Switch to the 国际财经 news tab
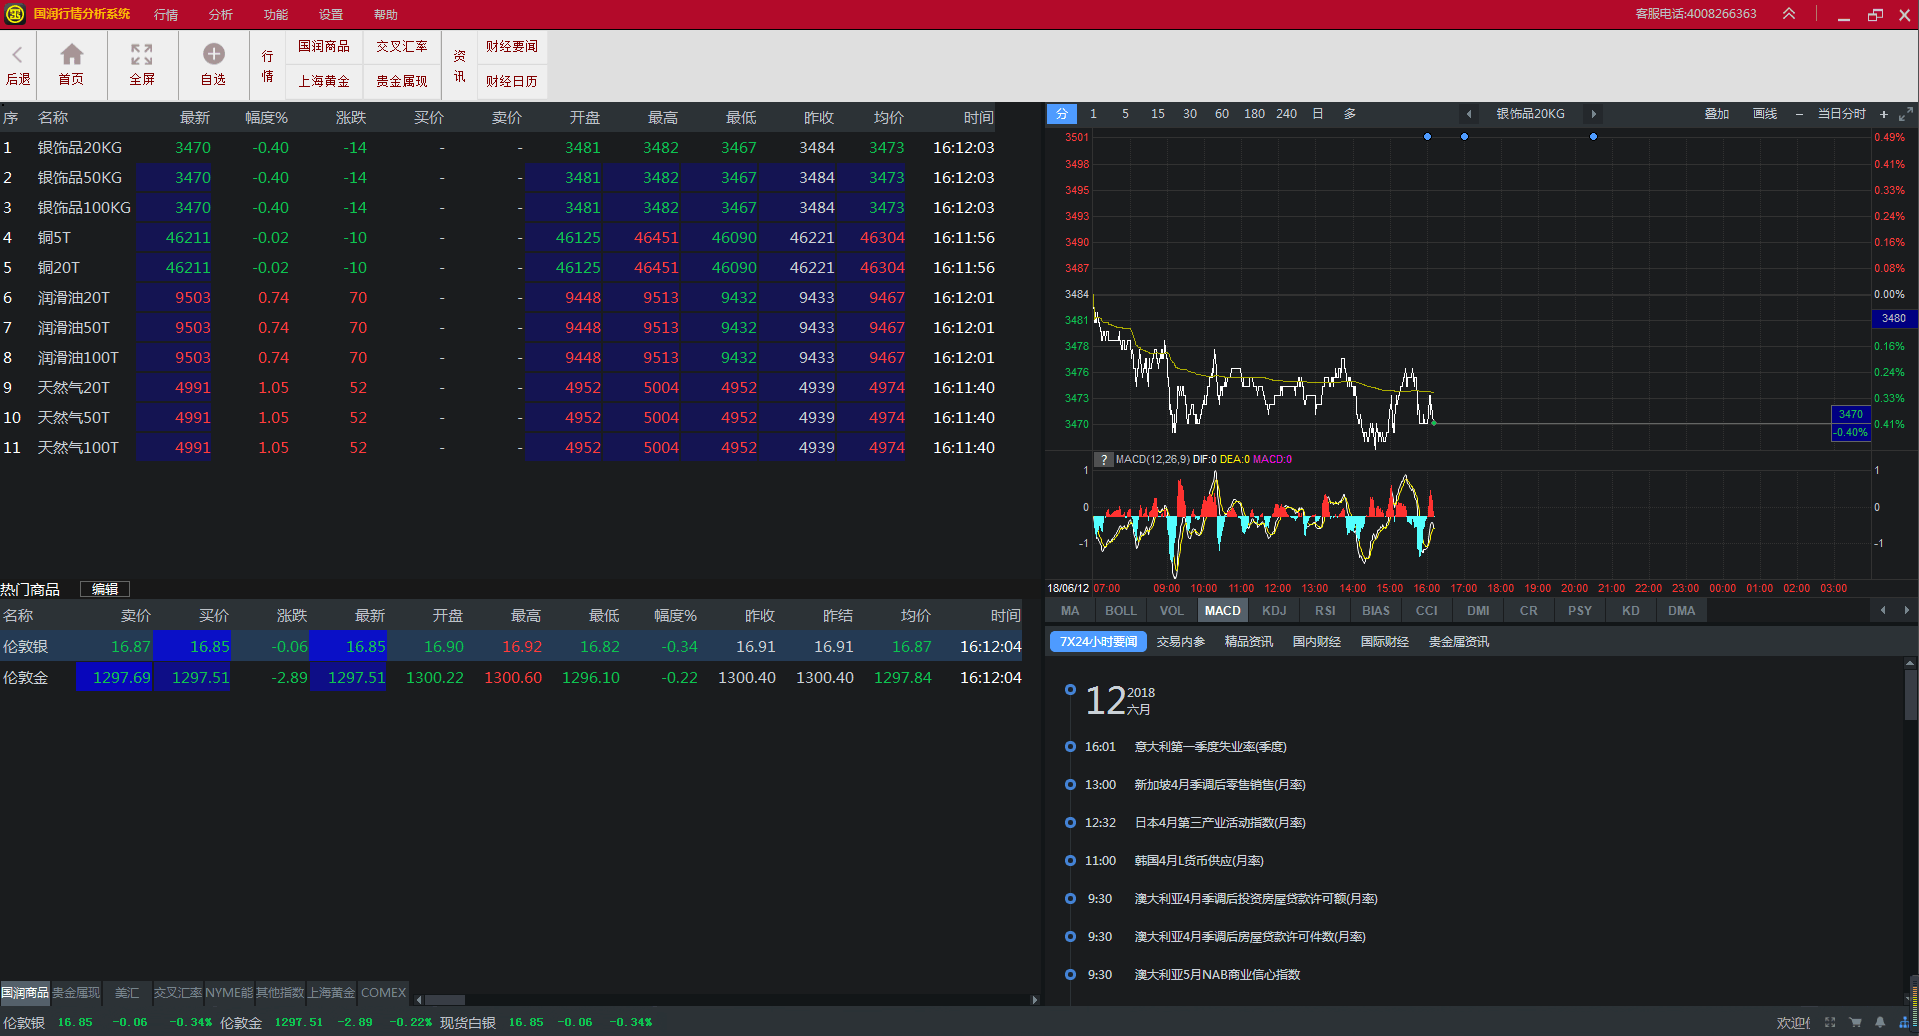The image size is (1919, 1036). tap(1385, 642)
